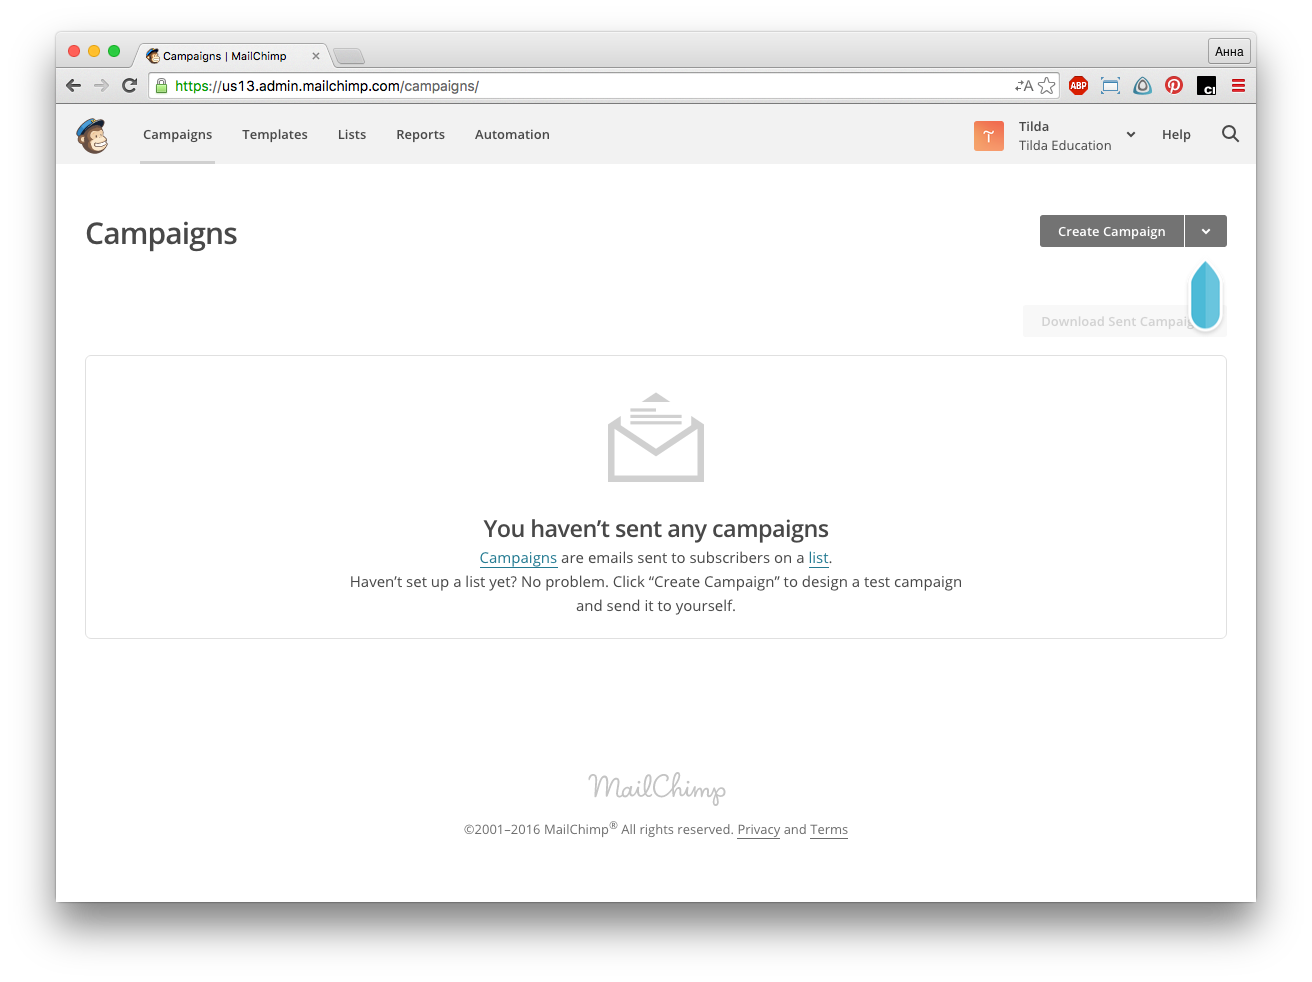This screenshot has width=1312, height=982.
Task: Click the URL address bar field
Action: click(x=590, y=86)
